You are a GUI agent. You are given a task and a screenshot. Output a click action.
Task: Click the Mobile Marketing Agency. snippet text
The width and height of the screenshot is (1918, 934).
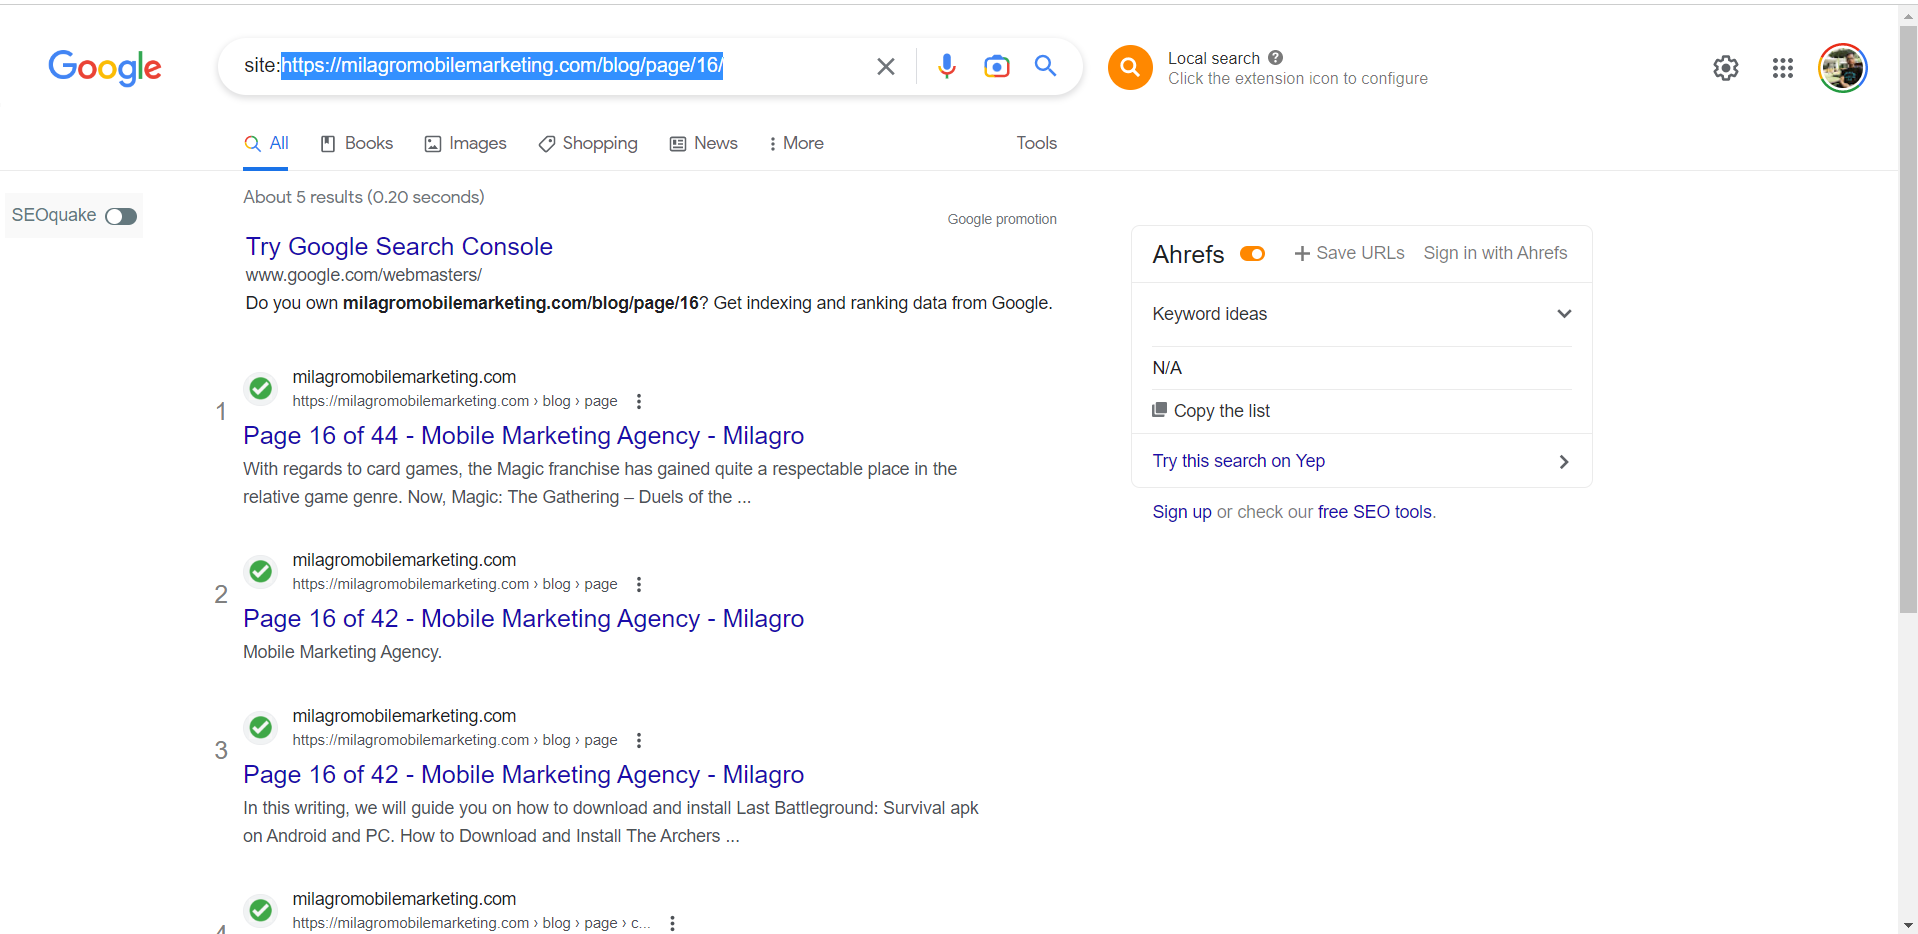tap(342, 652)
